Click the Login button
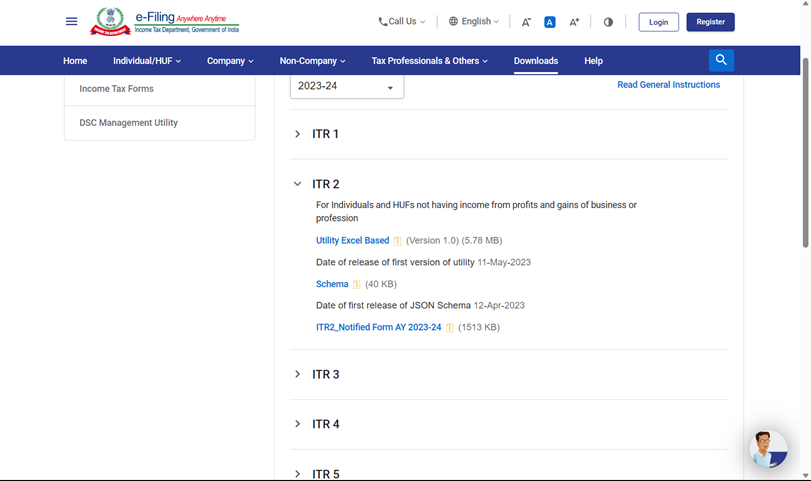Viewport: 811px width, 481px height. [x=658, y=22]
